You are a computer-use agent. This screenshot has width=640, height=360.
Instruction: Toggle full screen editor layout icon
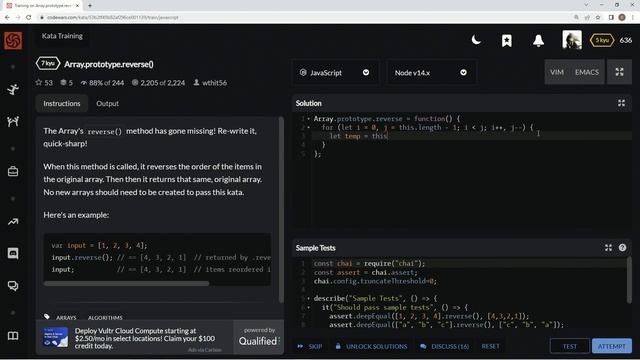pyautogui.click(x=619, y=72)
